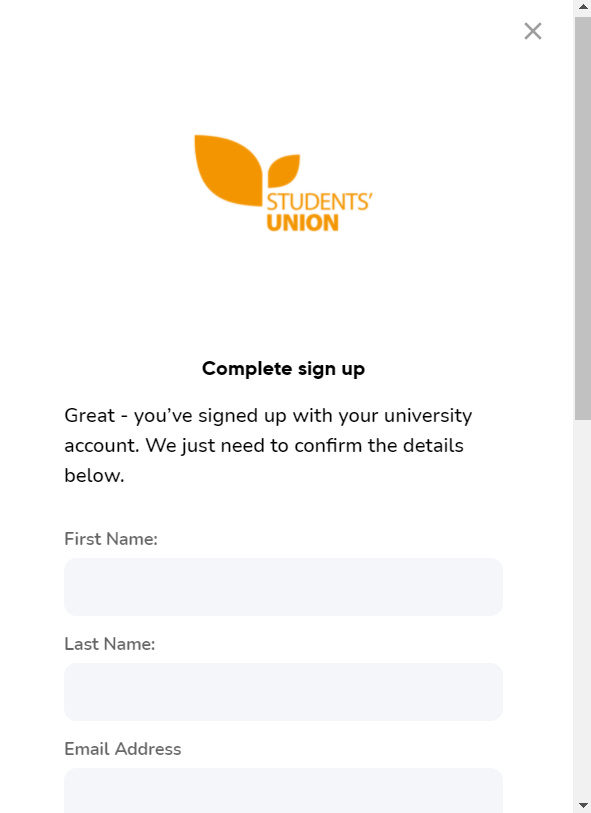Click the Complete sign up heading

[283, 368]
